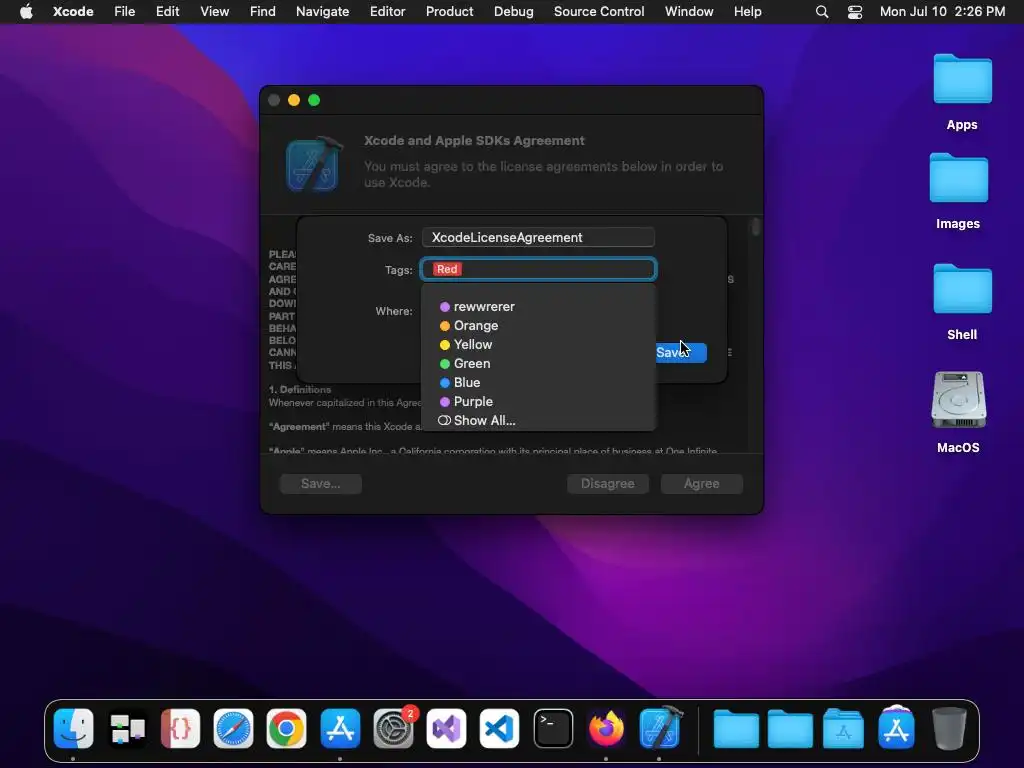Open Google Chrome in the Dock
This screenshot has width=1024, height=768.
[x=286, y=728]
